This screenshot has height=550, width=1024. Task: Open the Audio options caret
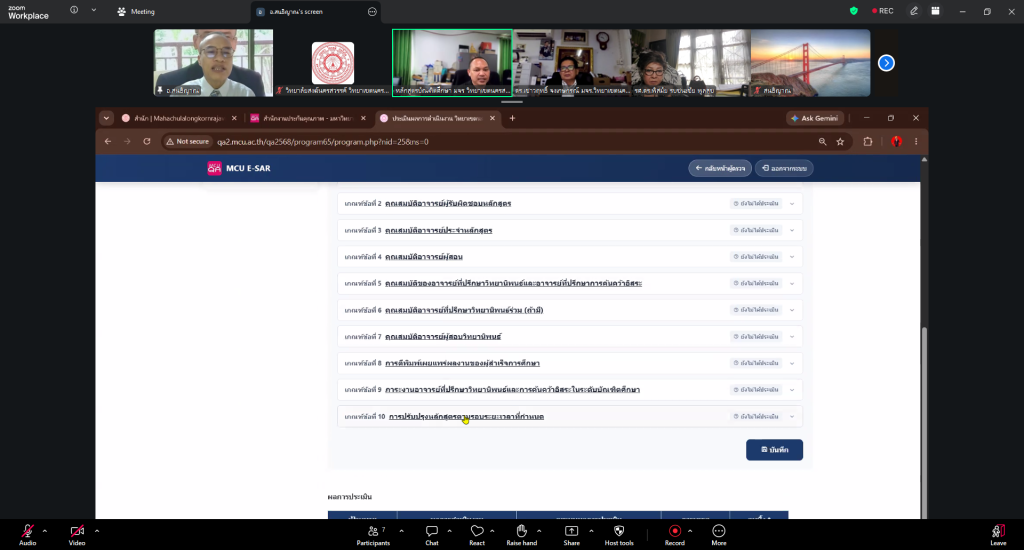[44, 531]
